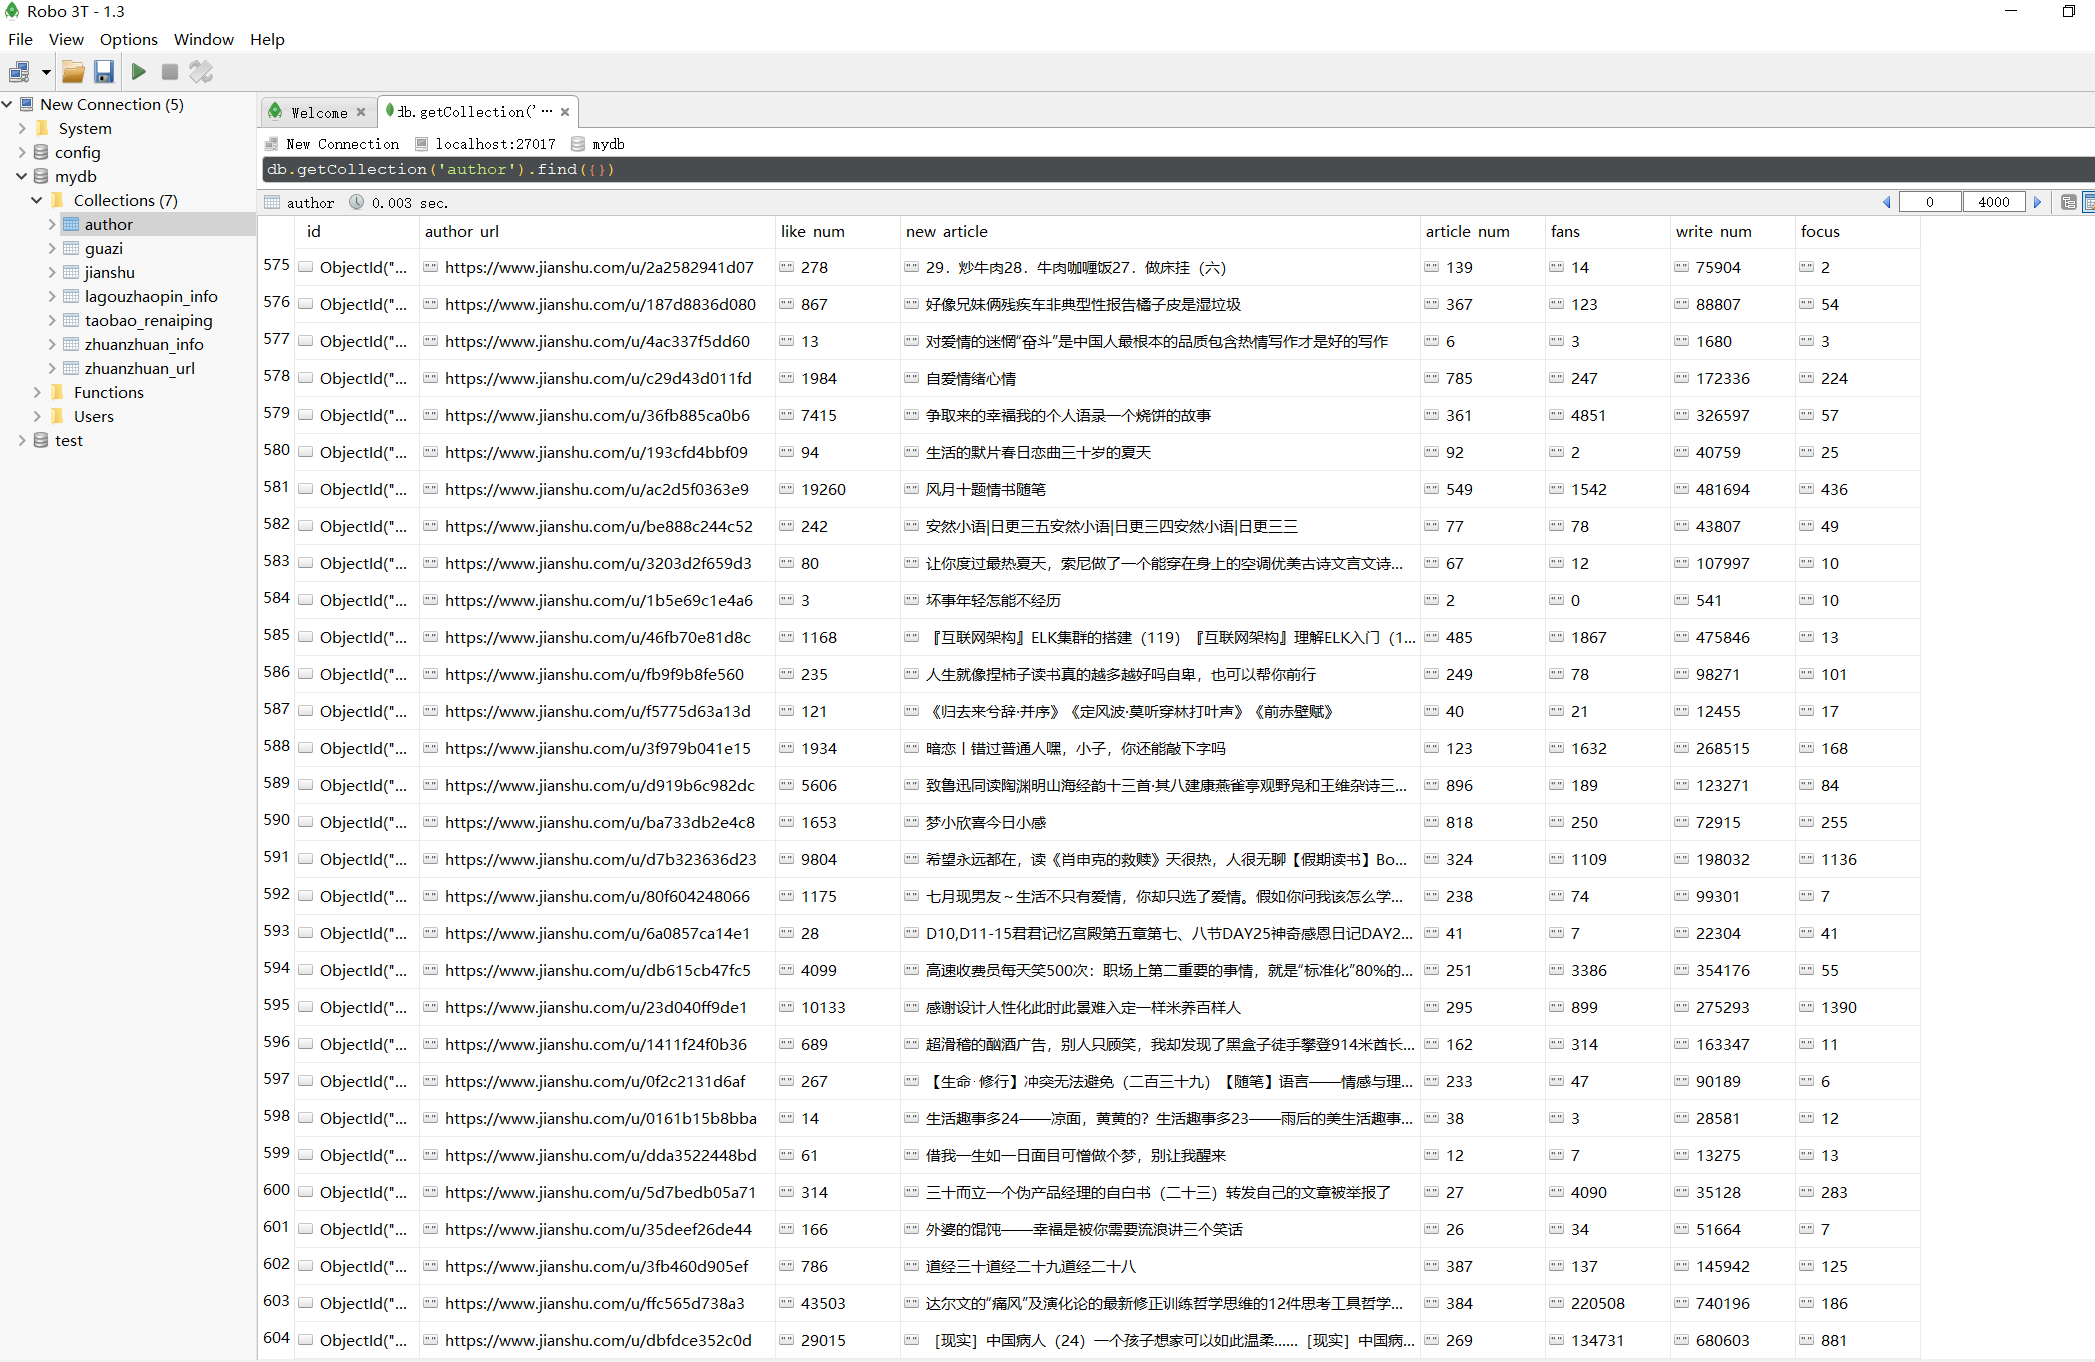Click URL cell ending in 2a2582941d07
Viewport: 2095px width, 1362px height.
point(597,268)
